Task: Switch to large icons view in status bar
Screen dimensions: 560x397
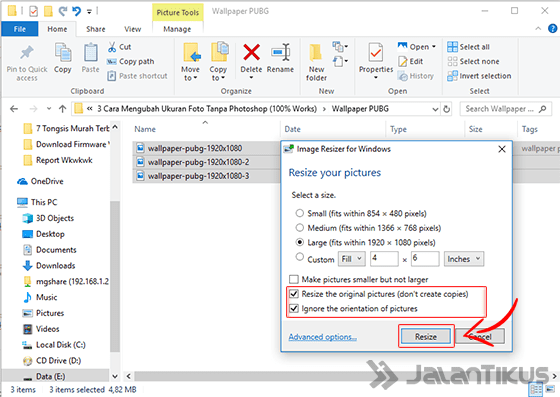Action: [551, 389]
